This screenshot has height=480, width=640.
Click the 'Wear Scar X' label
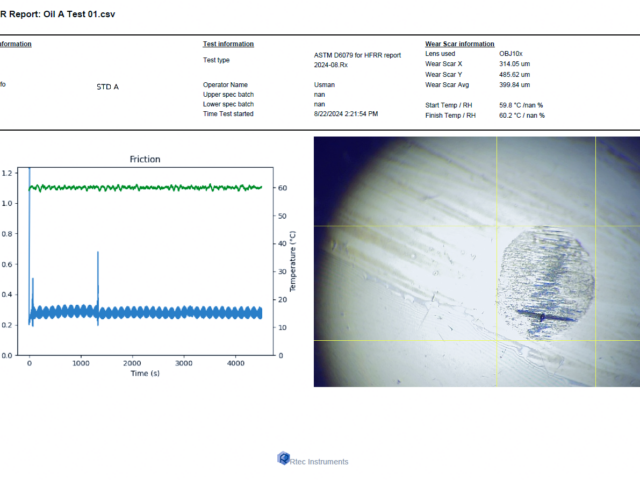[x=444, y=64]
